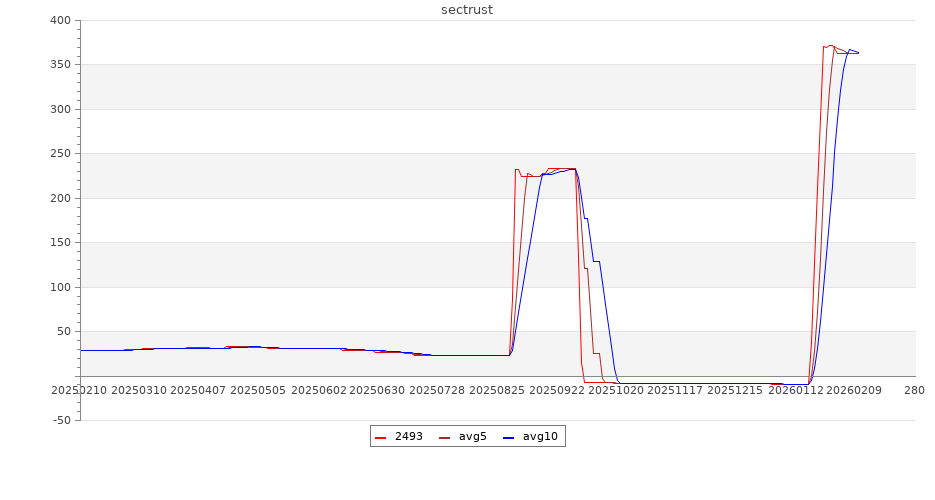Click the 350 y-axis value label
935x500 pixels.
pos(59,65)
